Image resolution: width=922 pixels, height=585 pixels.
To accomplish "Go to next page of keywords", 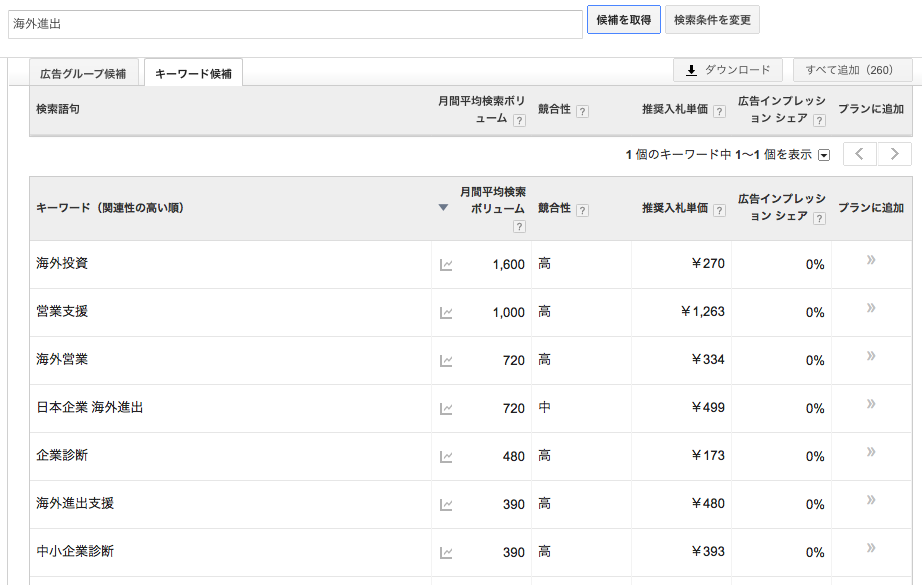I will (x=894, y=154).
